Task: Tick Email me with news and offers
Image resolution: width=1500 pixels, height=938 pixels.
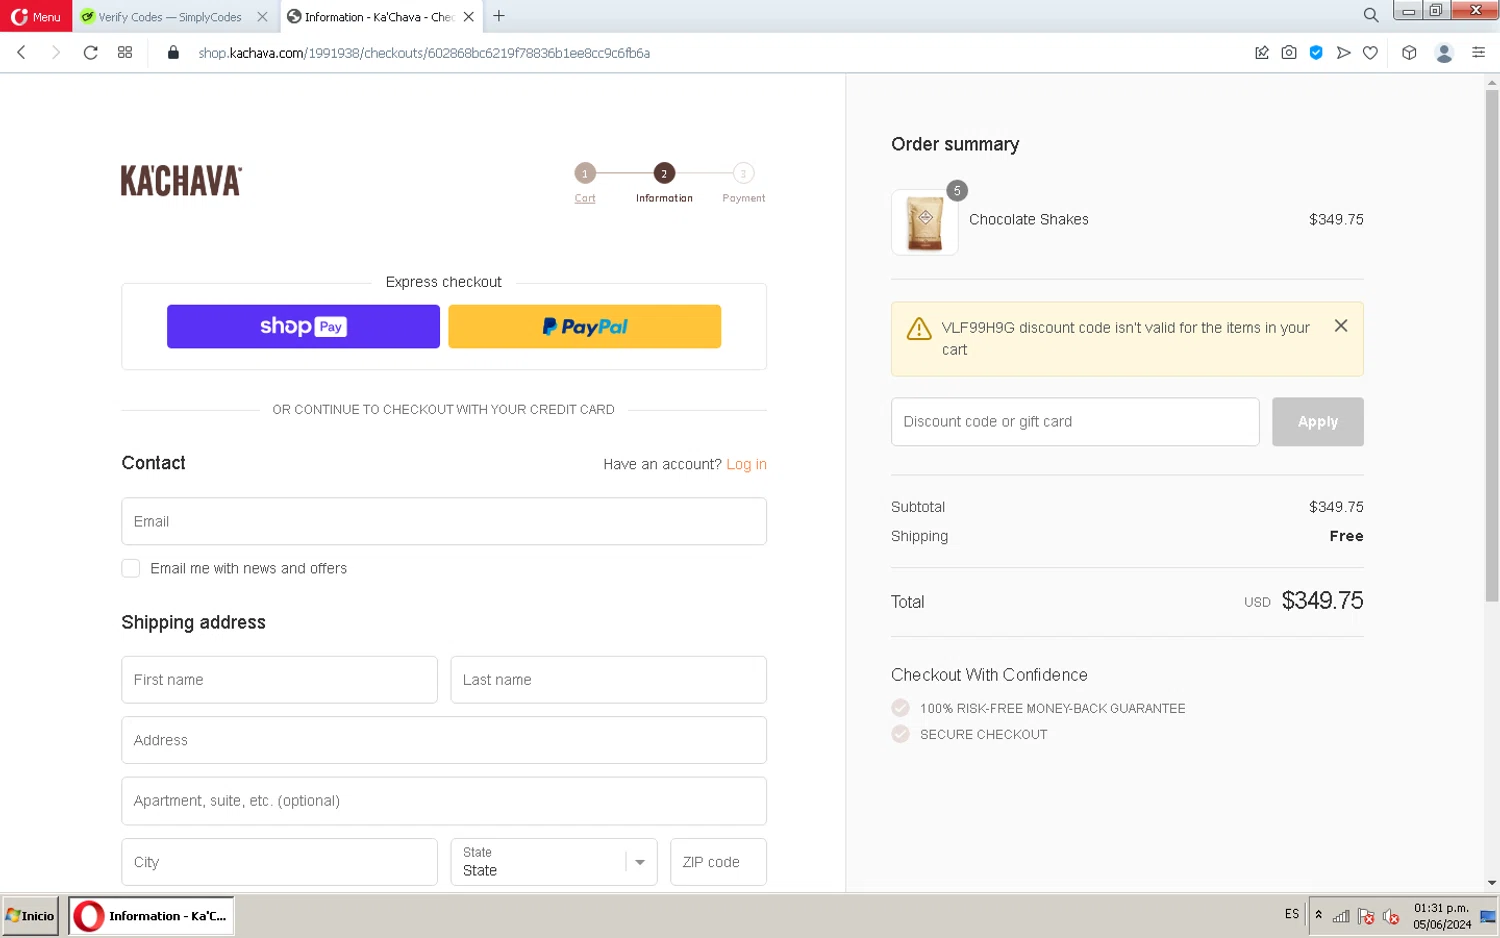Action: 131,568
